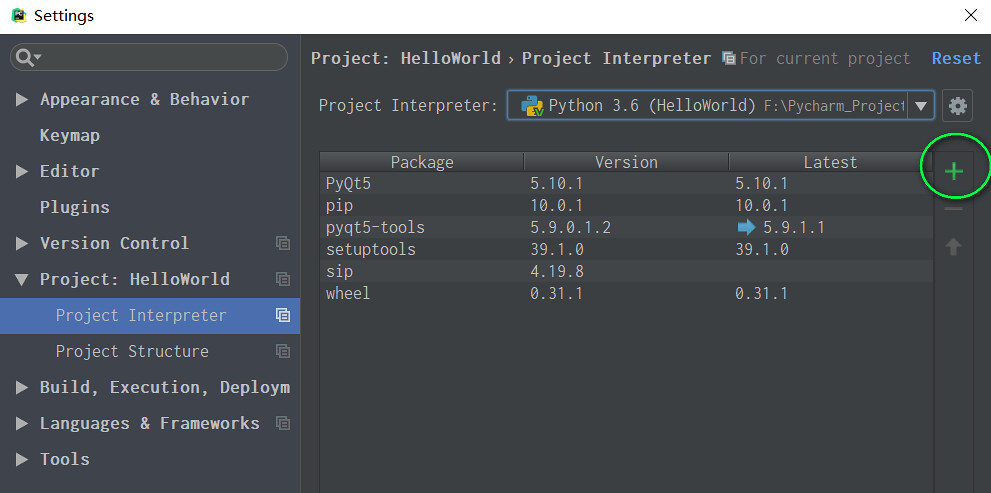Sort by Latest column header
The image size is (991, 493).
click(830, 162)
